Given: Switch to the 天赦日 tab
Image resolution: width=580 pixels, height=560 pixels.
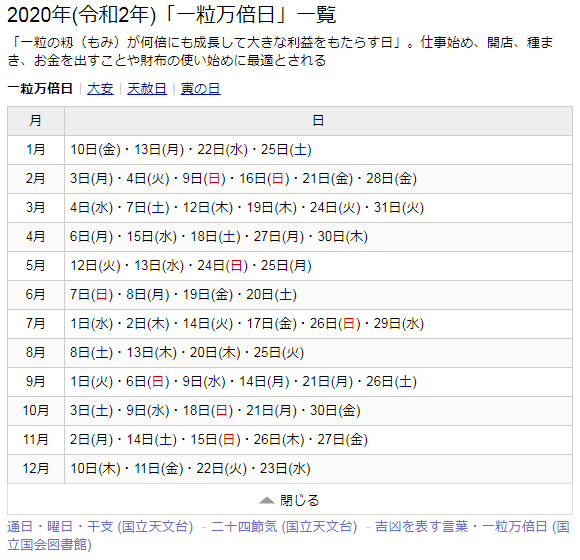Looking at the screenshot, I should pos(147,89).
